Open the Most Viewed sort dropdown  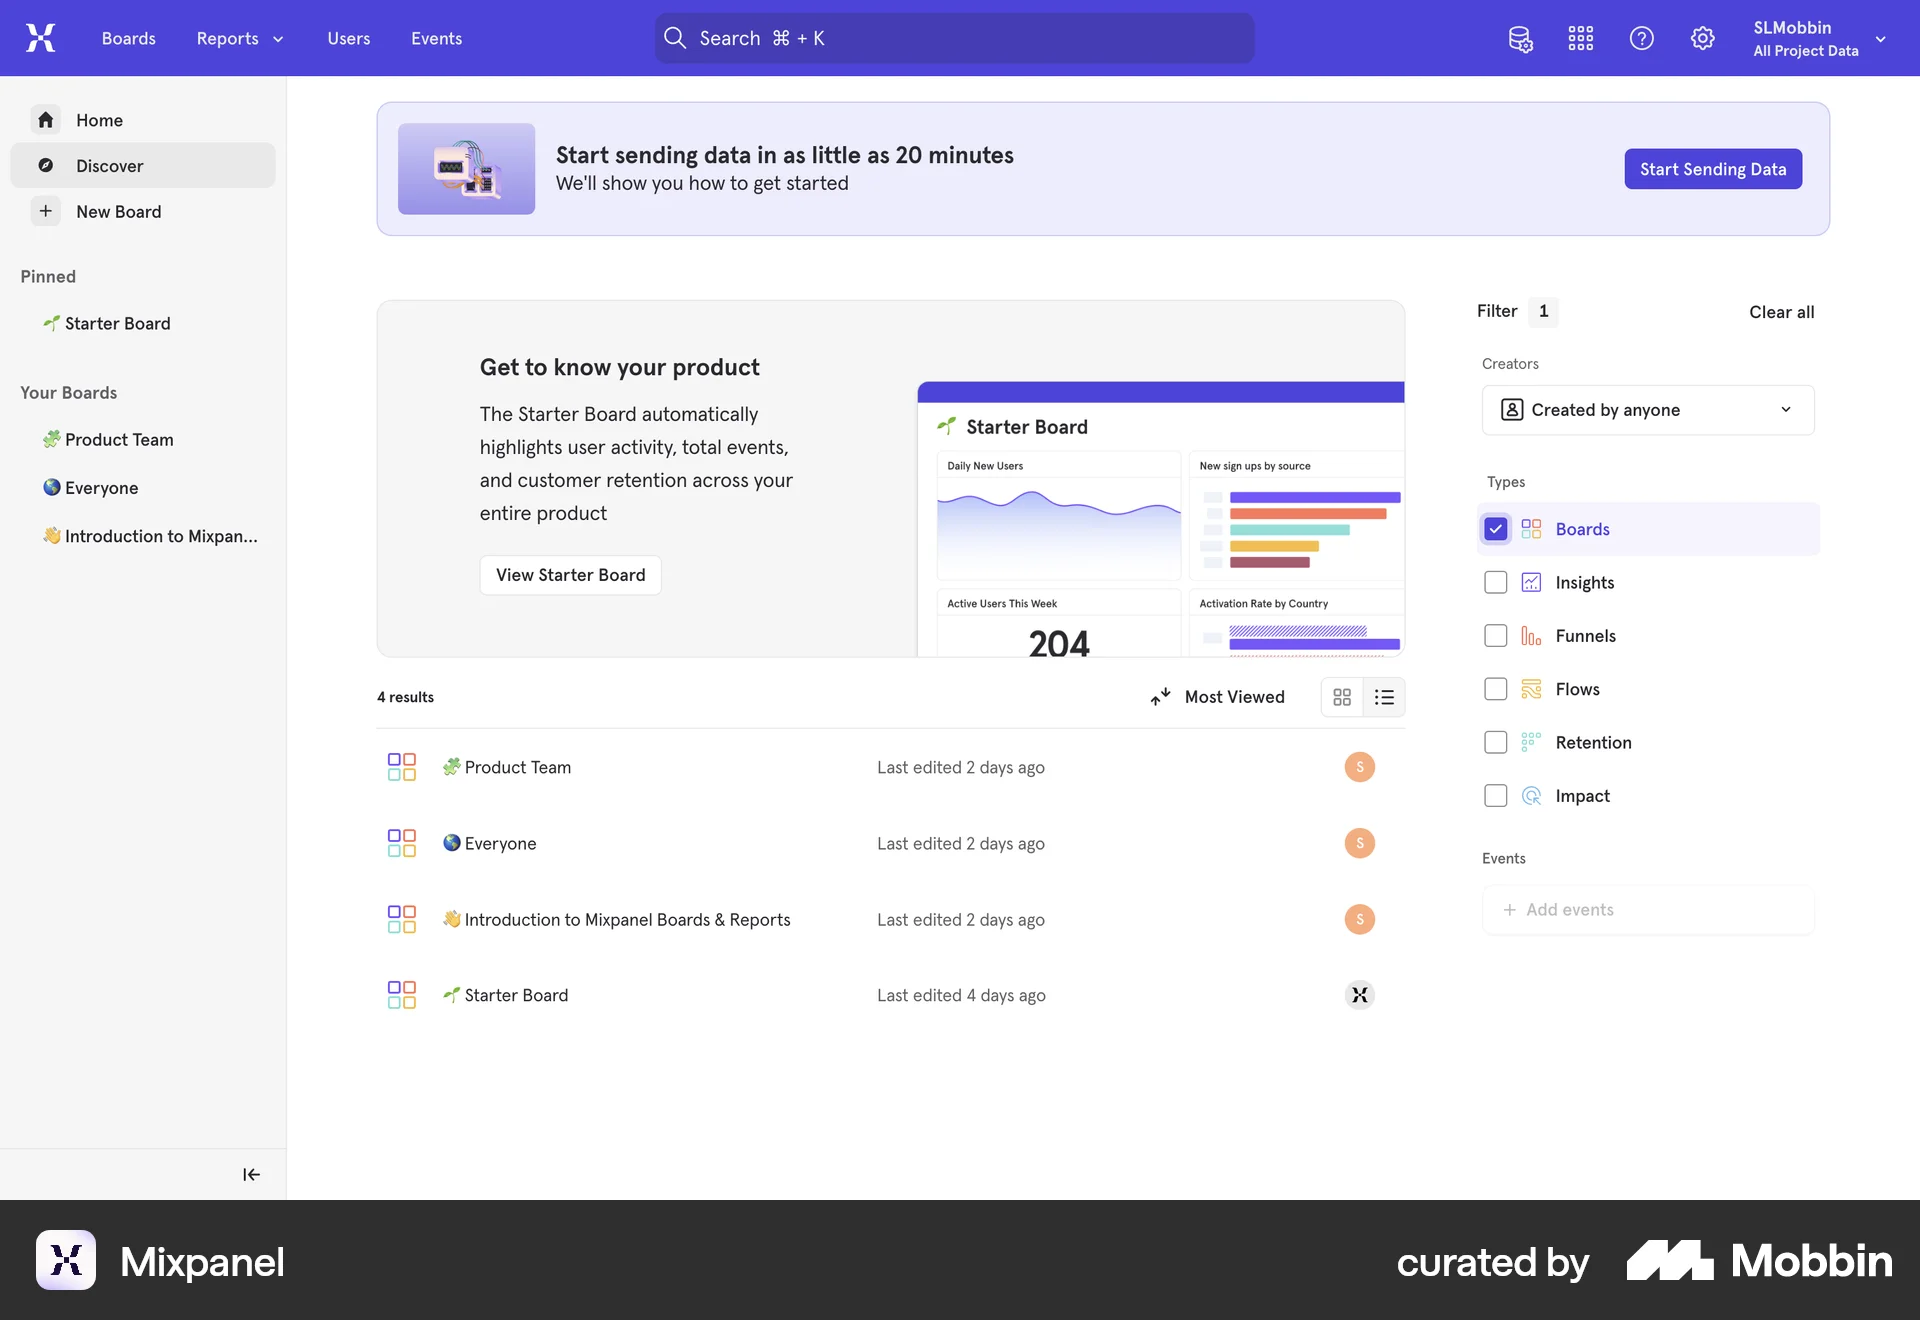(1218, 697)
